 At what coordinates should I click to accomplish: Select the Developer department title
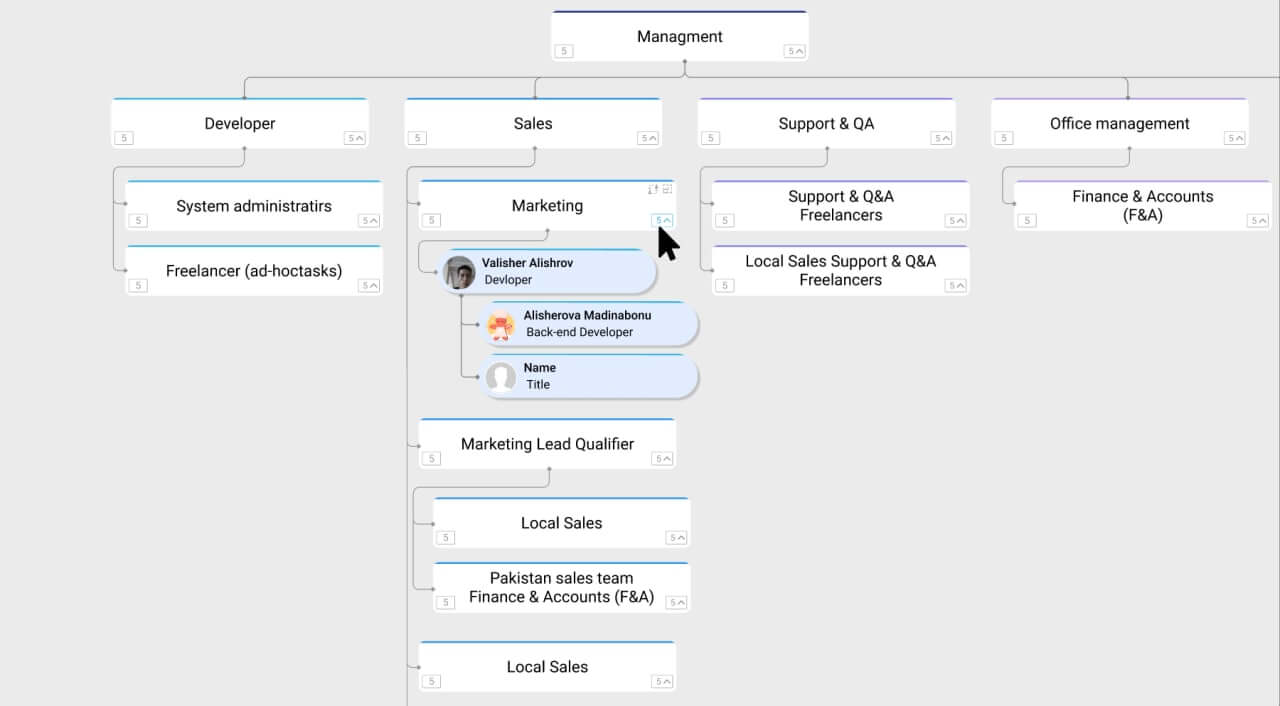(x=240, y=123)
